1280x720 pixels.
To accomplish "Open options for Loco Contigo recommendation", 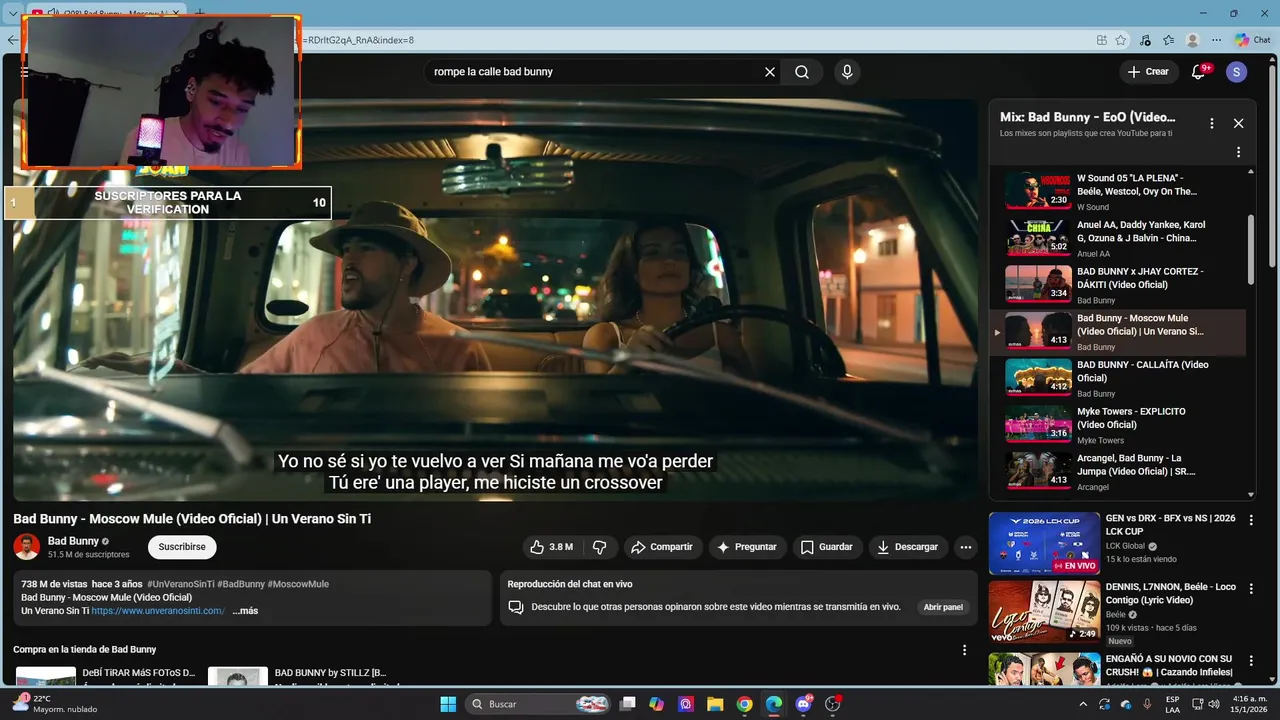I will tap(1250, 589).
